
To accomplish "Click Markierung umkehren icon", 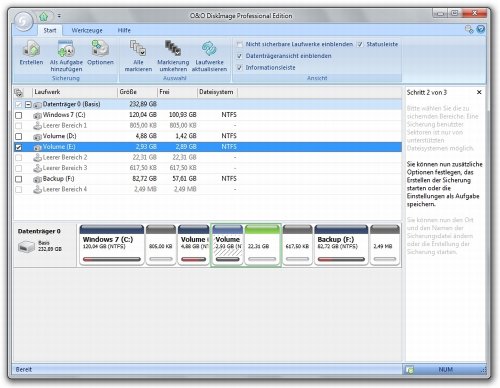I will [173, 49].
